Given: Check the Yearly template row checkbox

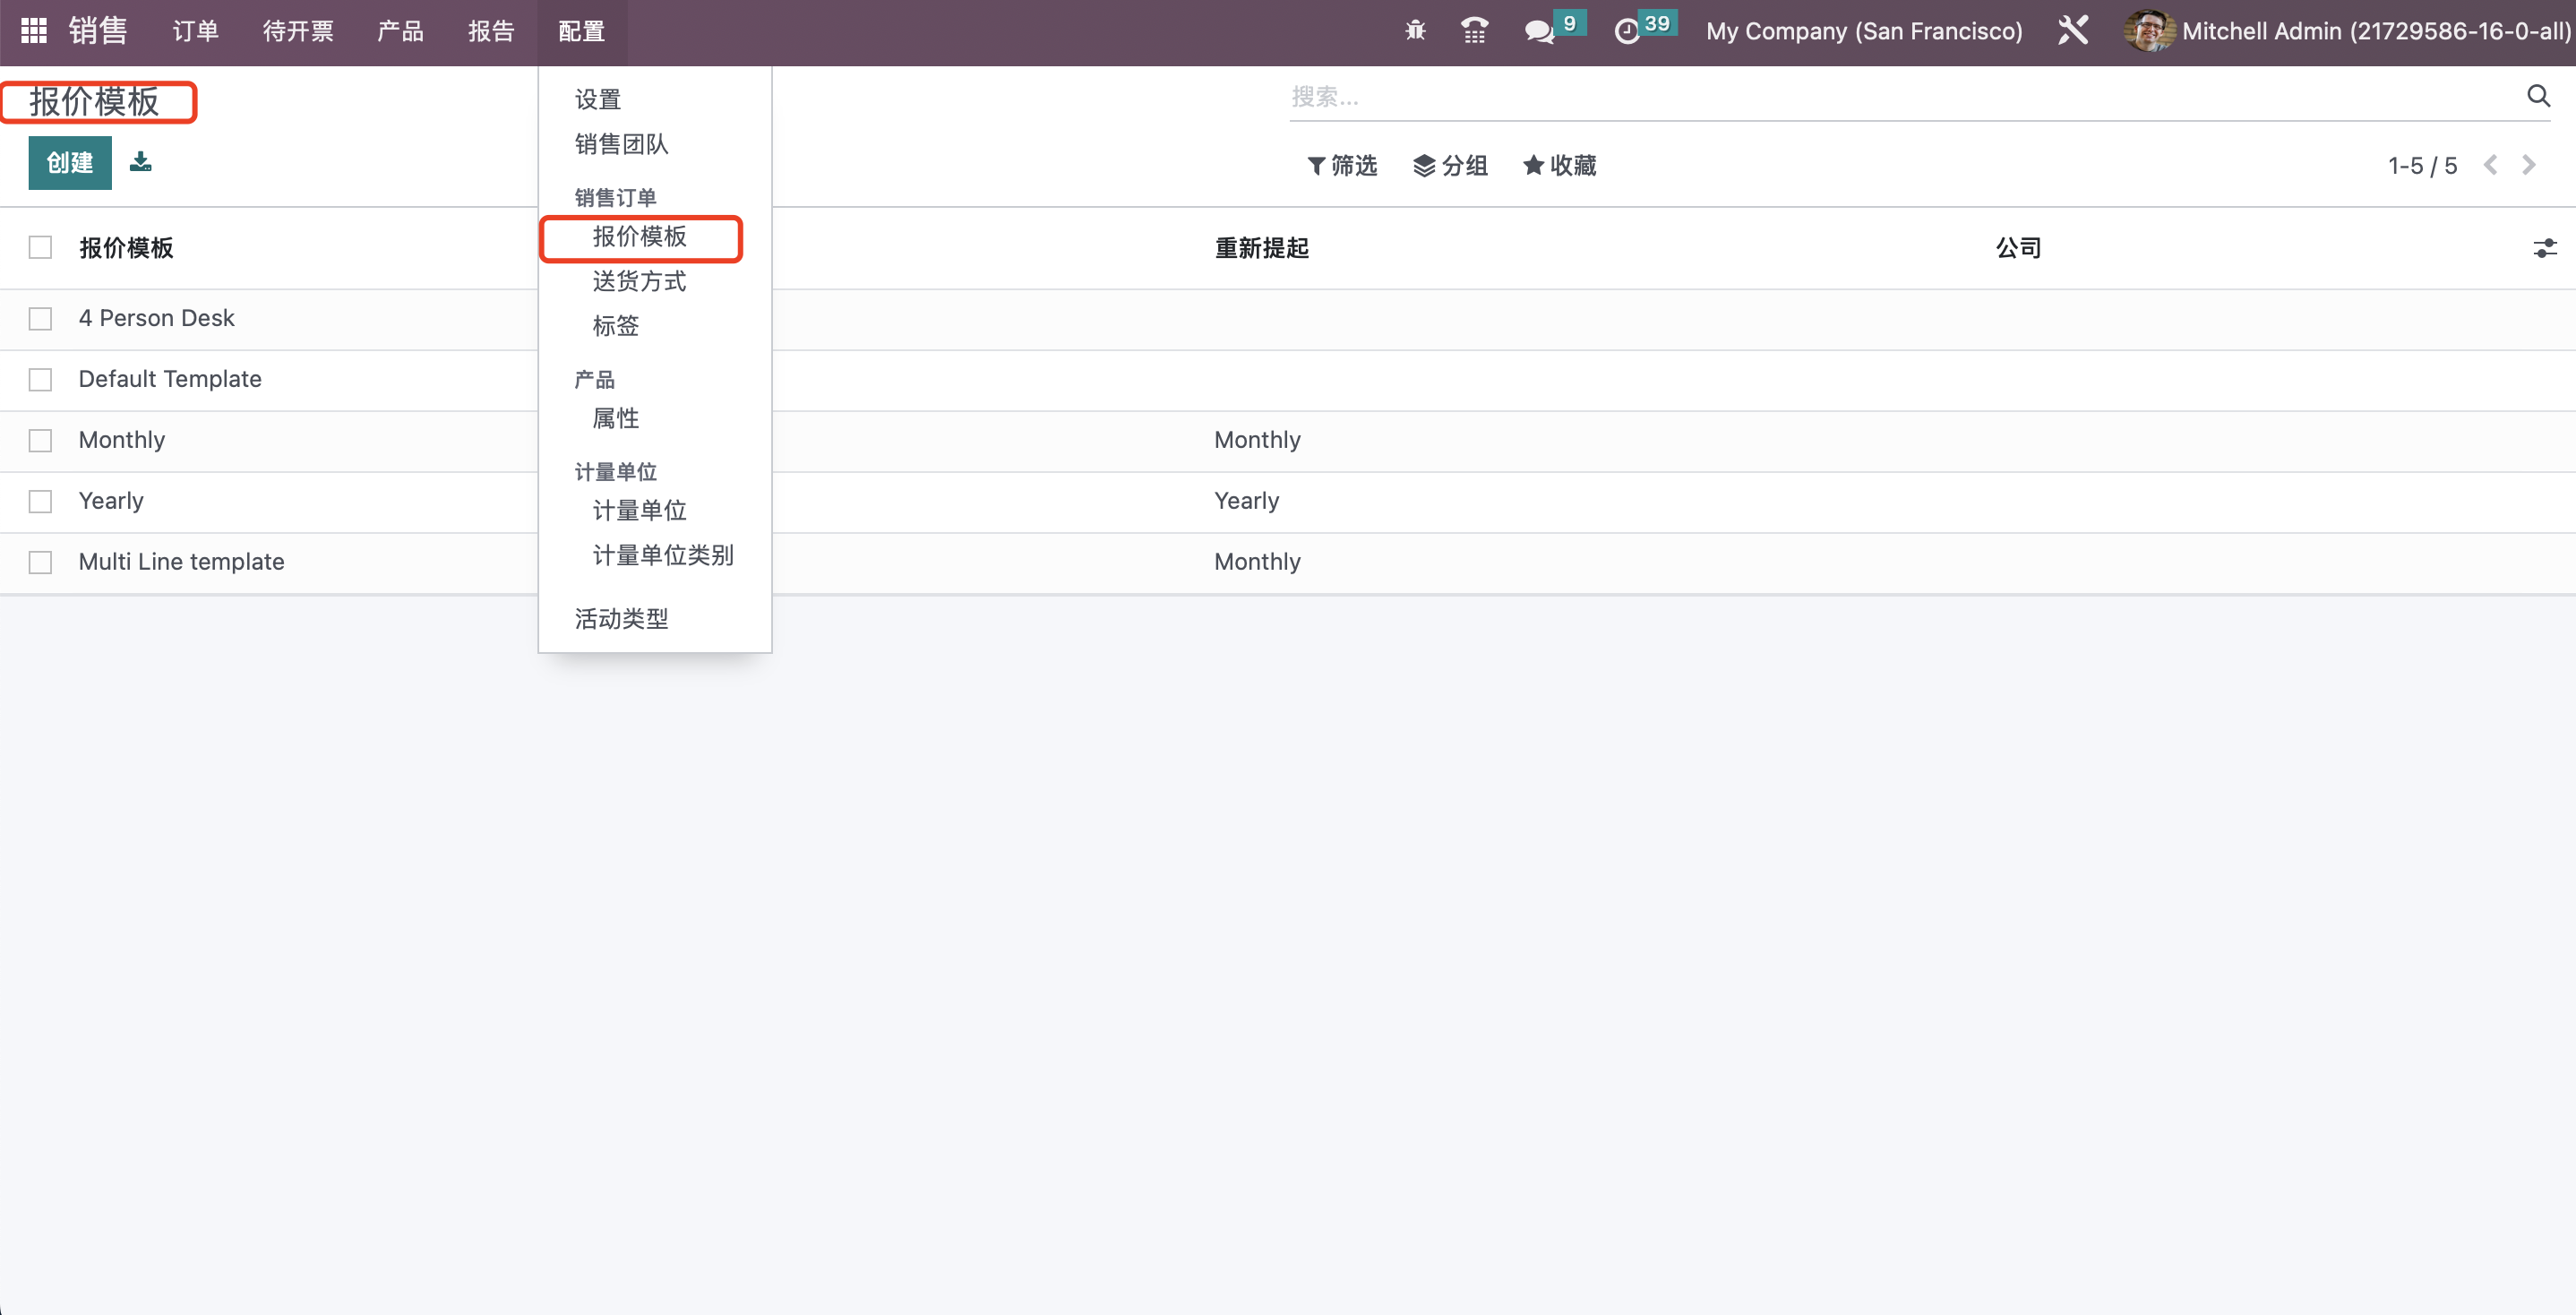Looking at the screenshot, I should [40, 502].
